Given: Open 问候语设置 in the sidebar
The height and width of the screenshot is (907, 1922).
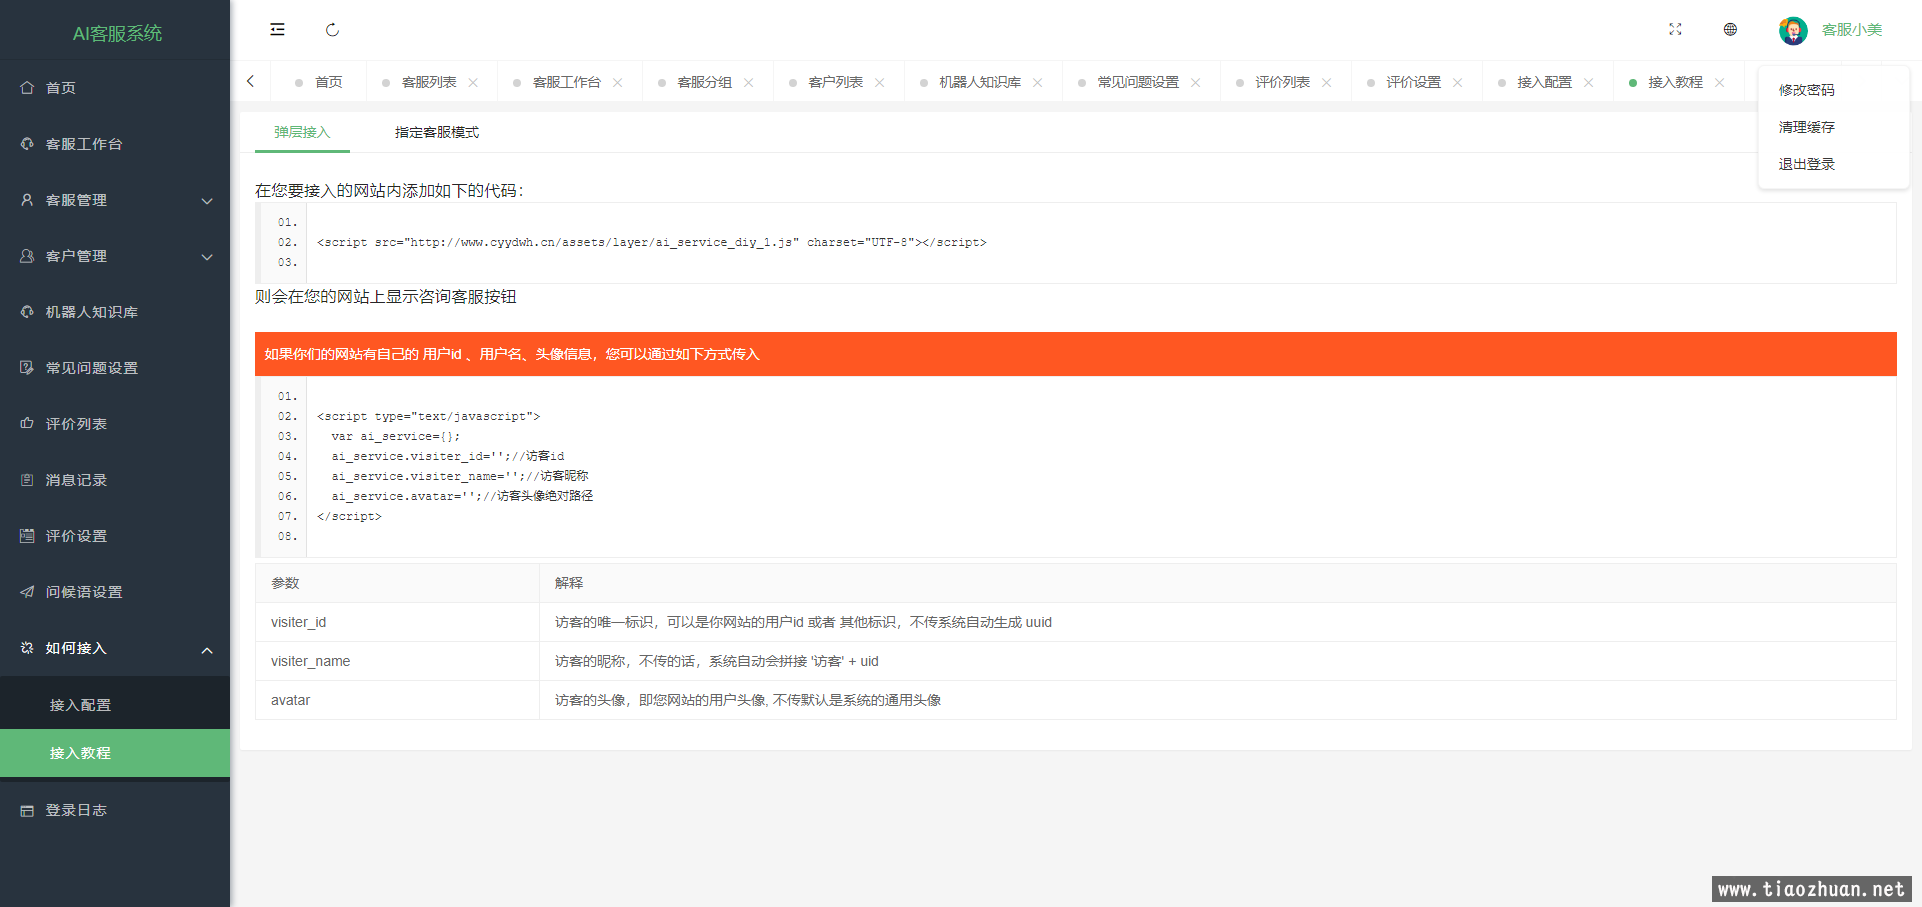Looking at the screenshot, I should [115, 592].
